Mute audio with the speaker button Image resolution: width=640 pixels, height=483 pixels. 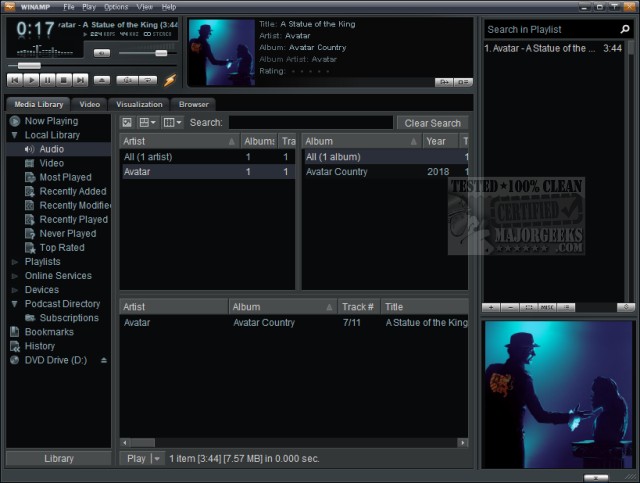click(102, 53)
